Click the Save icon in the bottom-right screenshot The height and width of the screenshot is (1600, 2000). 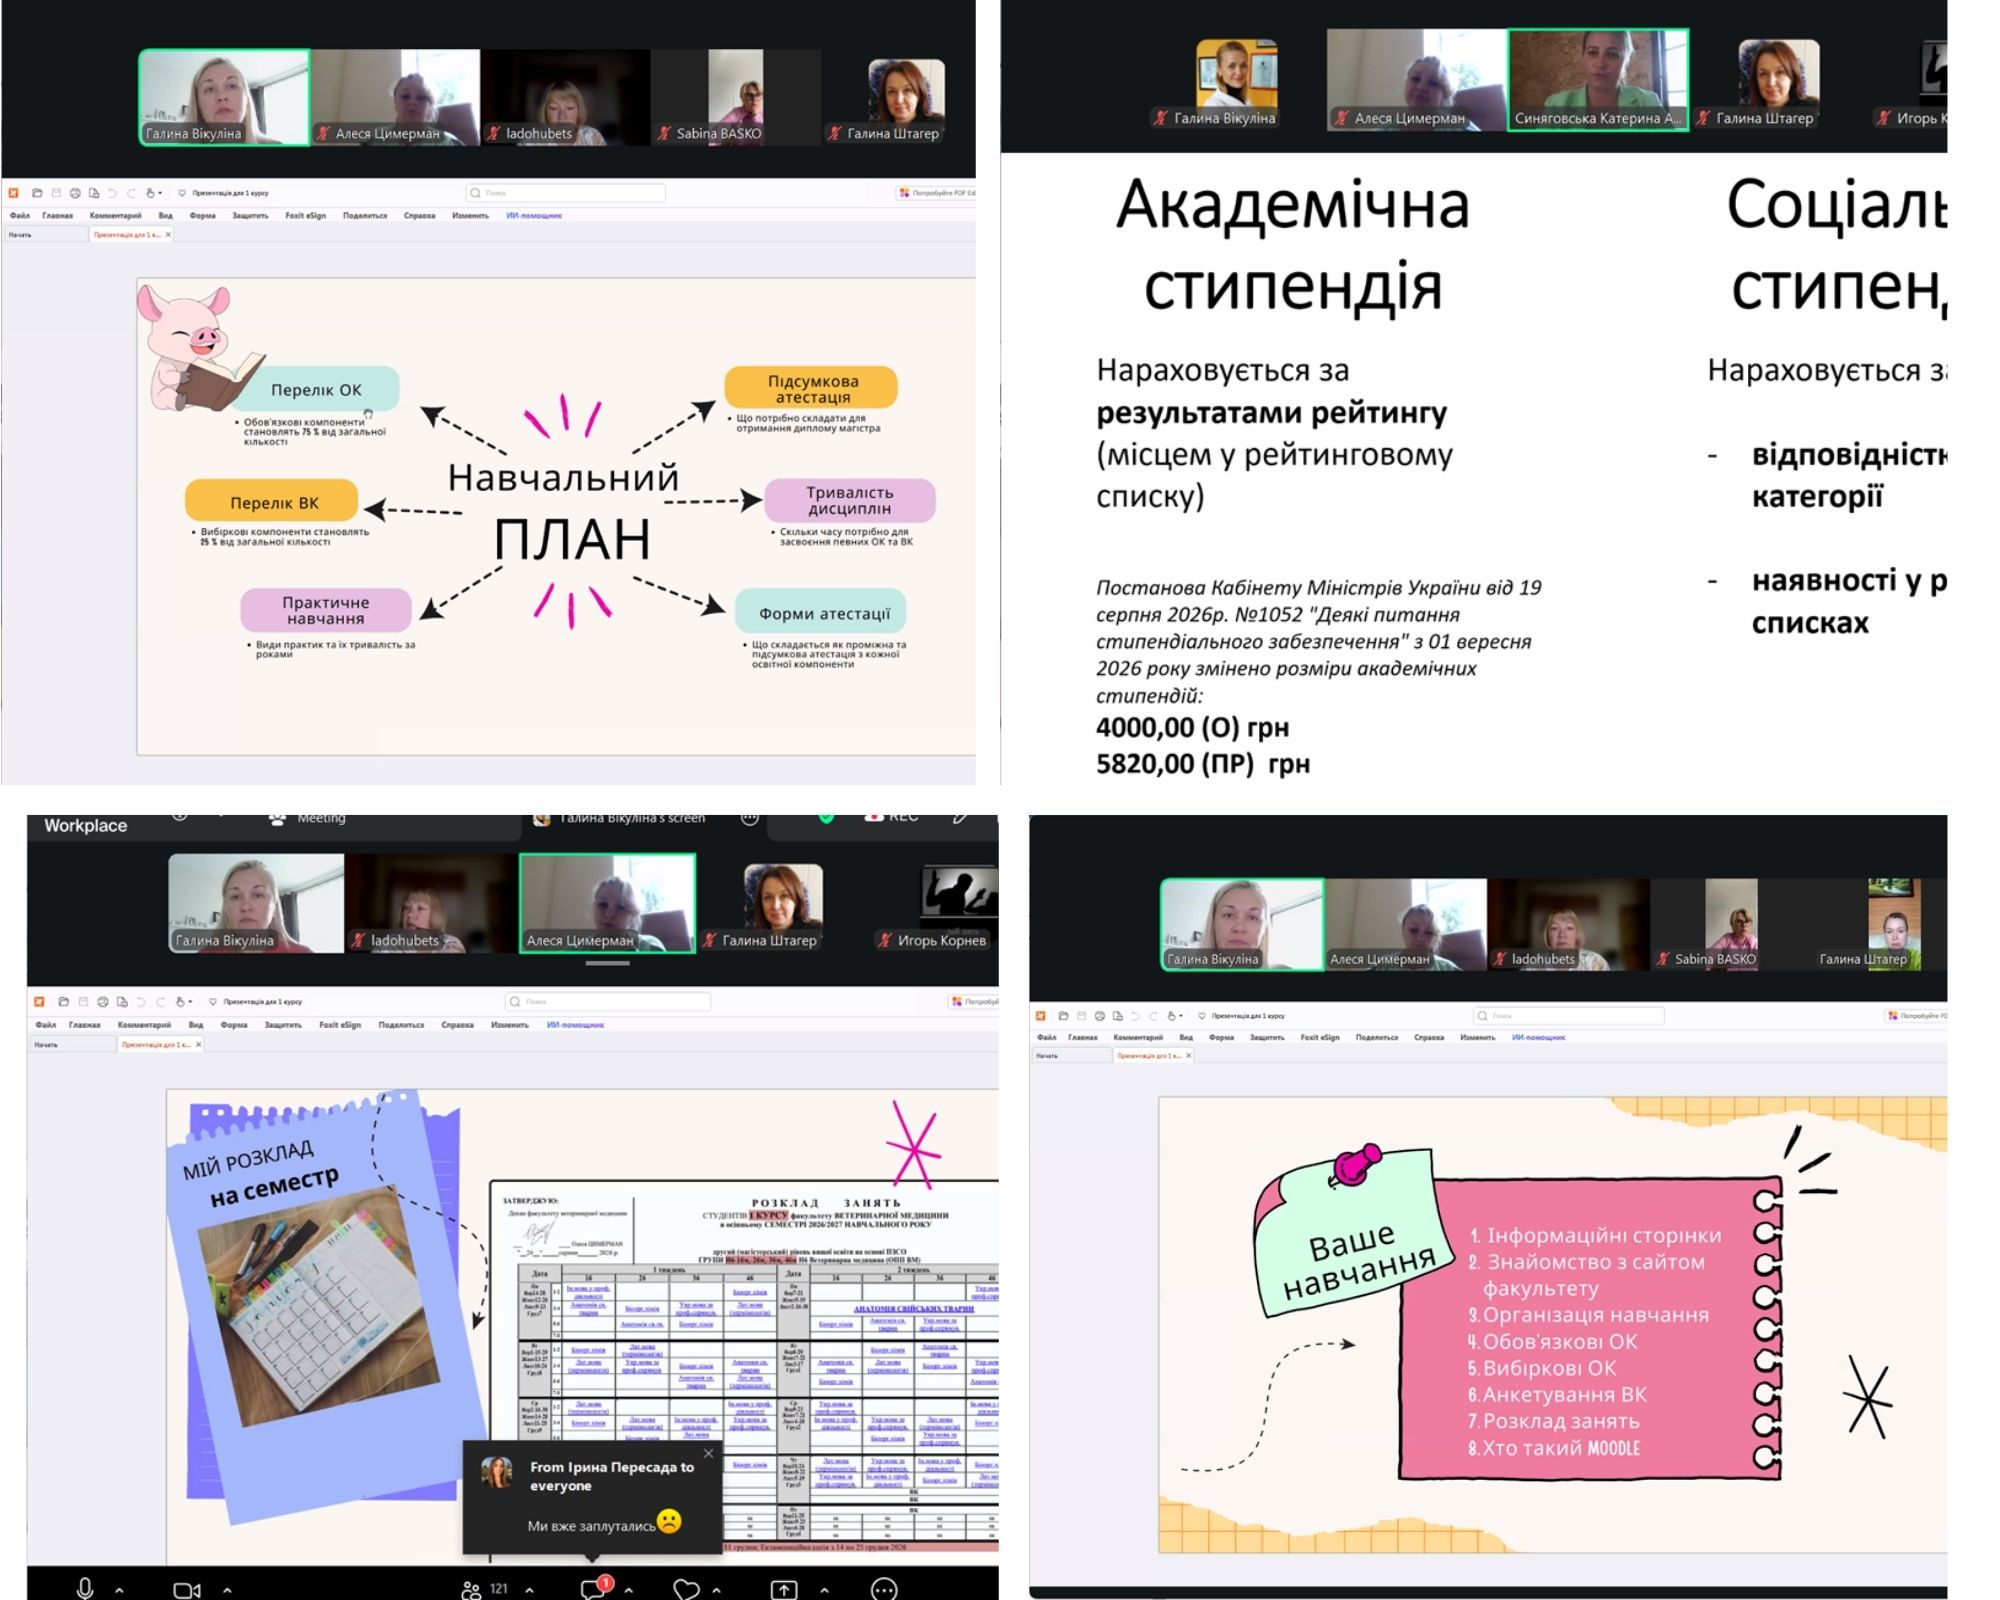[1081, 1015]
